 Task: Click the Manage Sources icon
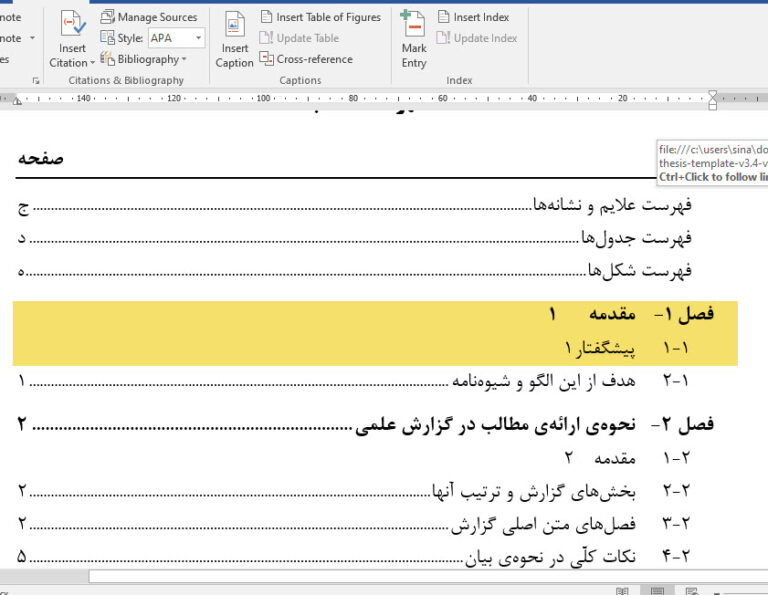[107, 17]
